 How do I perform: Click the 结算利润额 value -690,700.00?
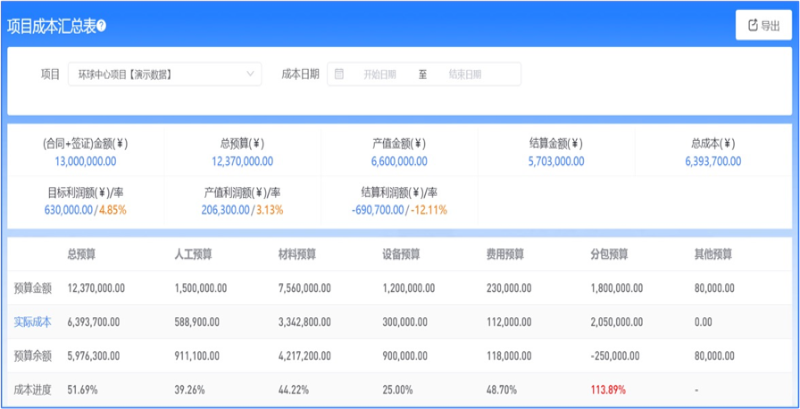379,210
